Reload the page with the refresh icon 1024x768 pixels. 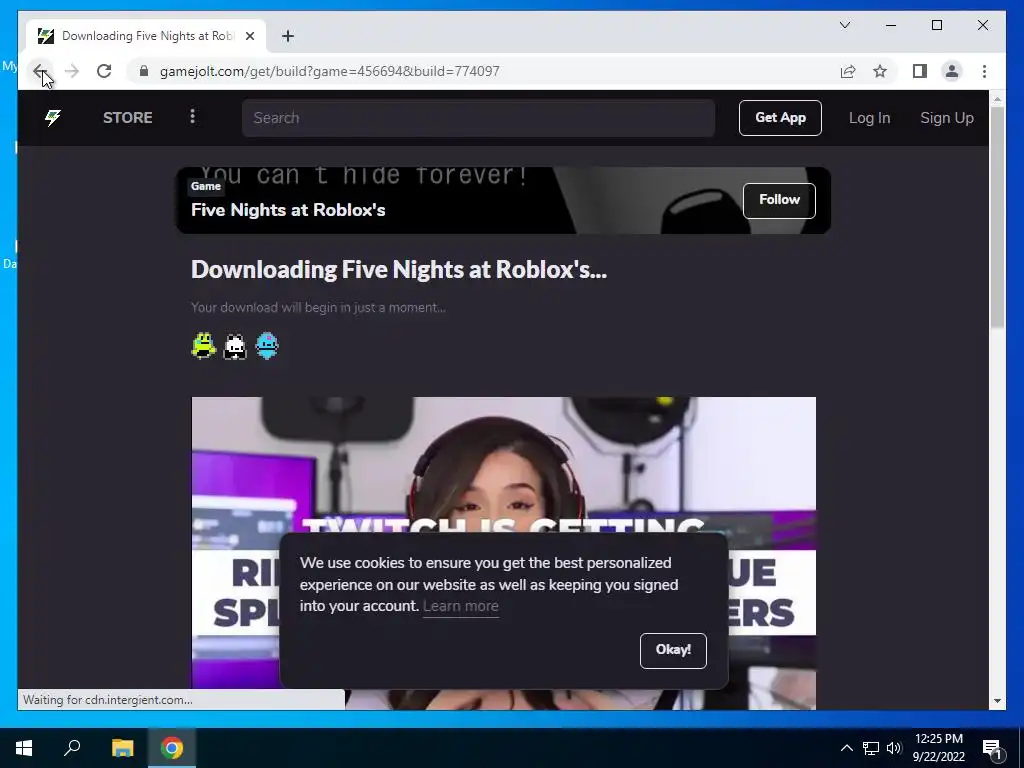pos(104,71)
